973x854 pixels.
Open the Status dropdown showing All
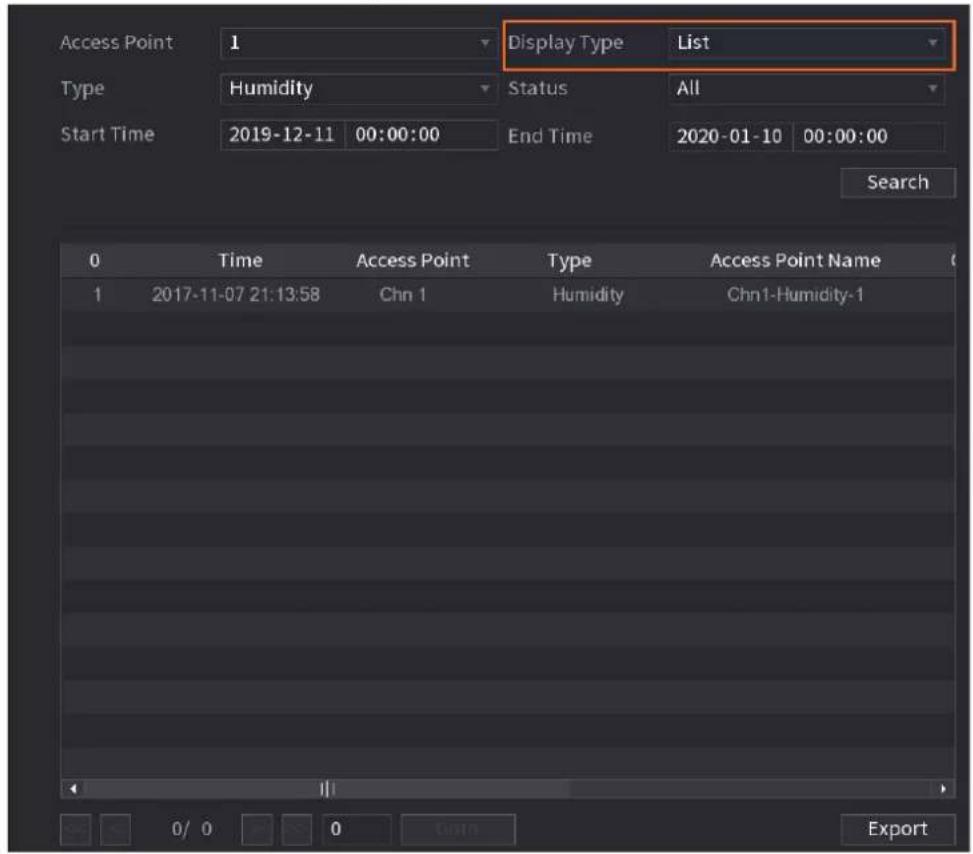click(x=806, y=89)
